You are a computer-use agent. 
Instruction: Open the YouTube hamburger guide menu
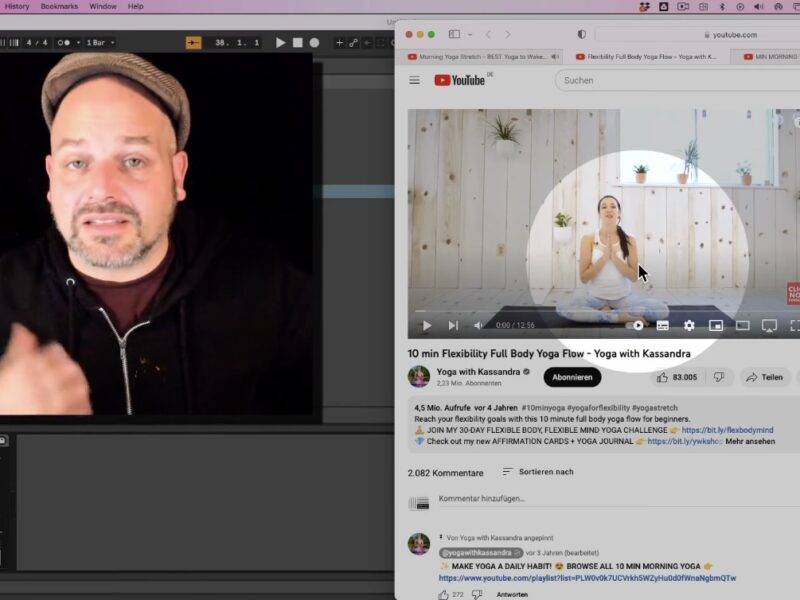(414, 80)
